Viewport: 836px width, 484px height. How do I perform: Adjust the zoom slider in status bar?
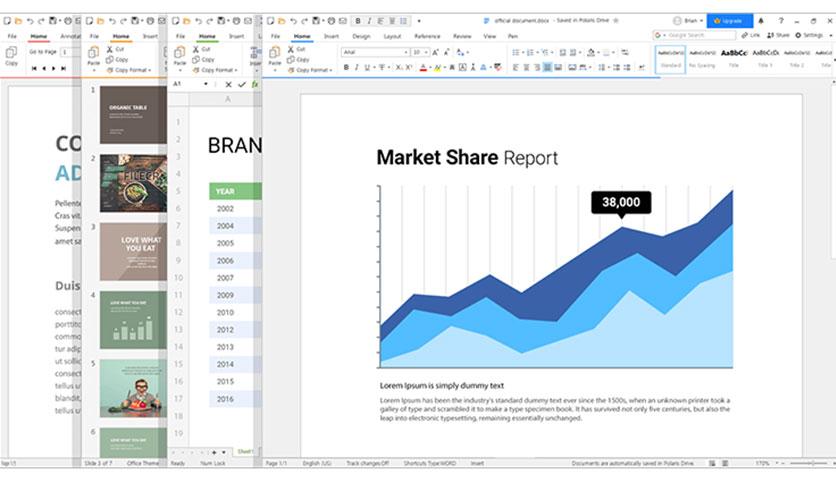click(809, 463)
